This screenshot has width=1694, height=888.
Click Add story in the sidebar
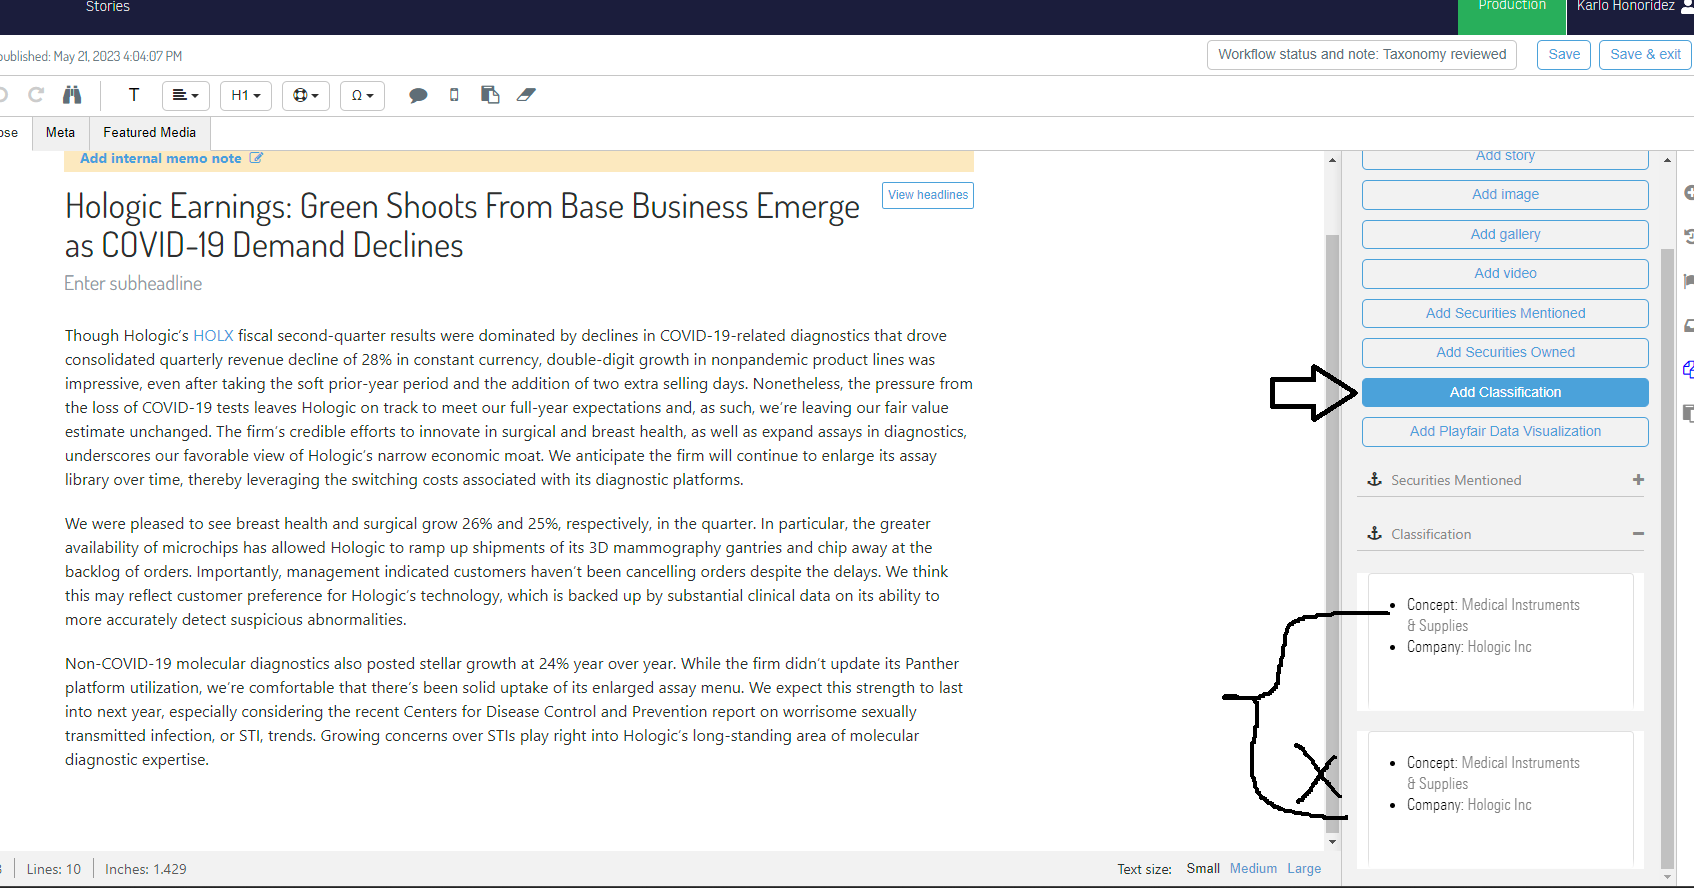coord(1505,157)
